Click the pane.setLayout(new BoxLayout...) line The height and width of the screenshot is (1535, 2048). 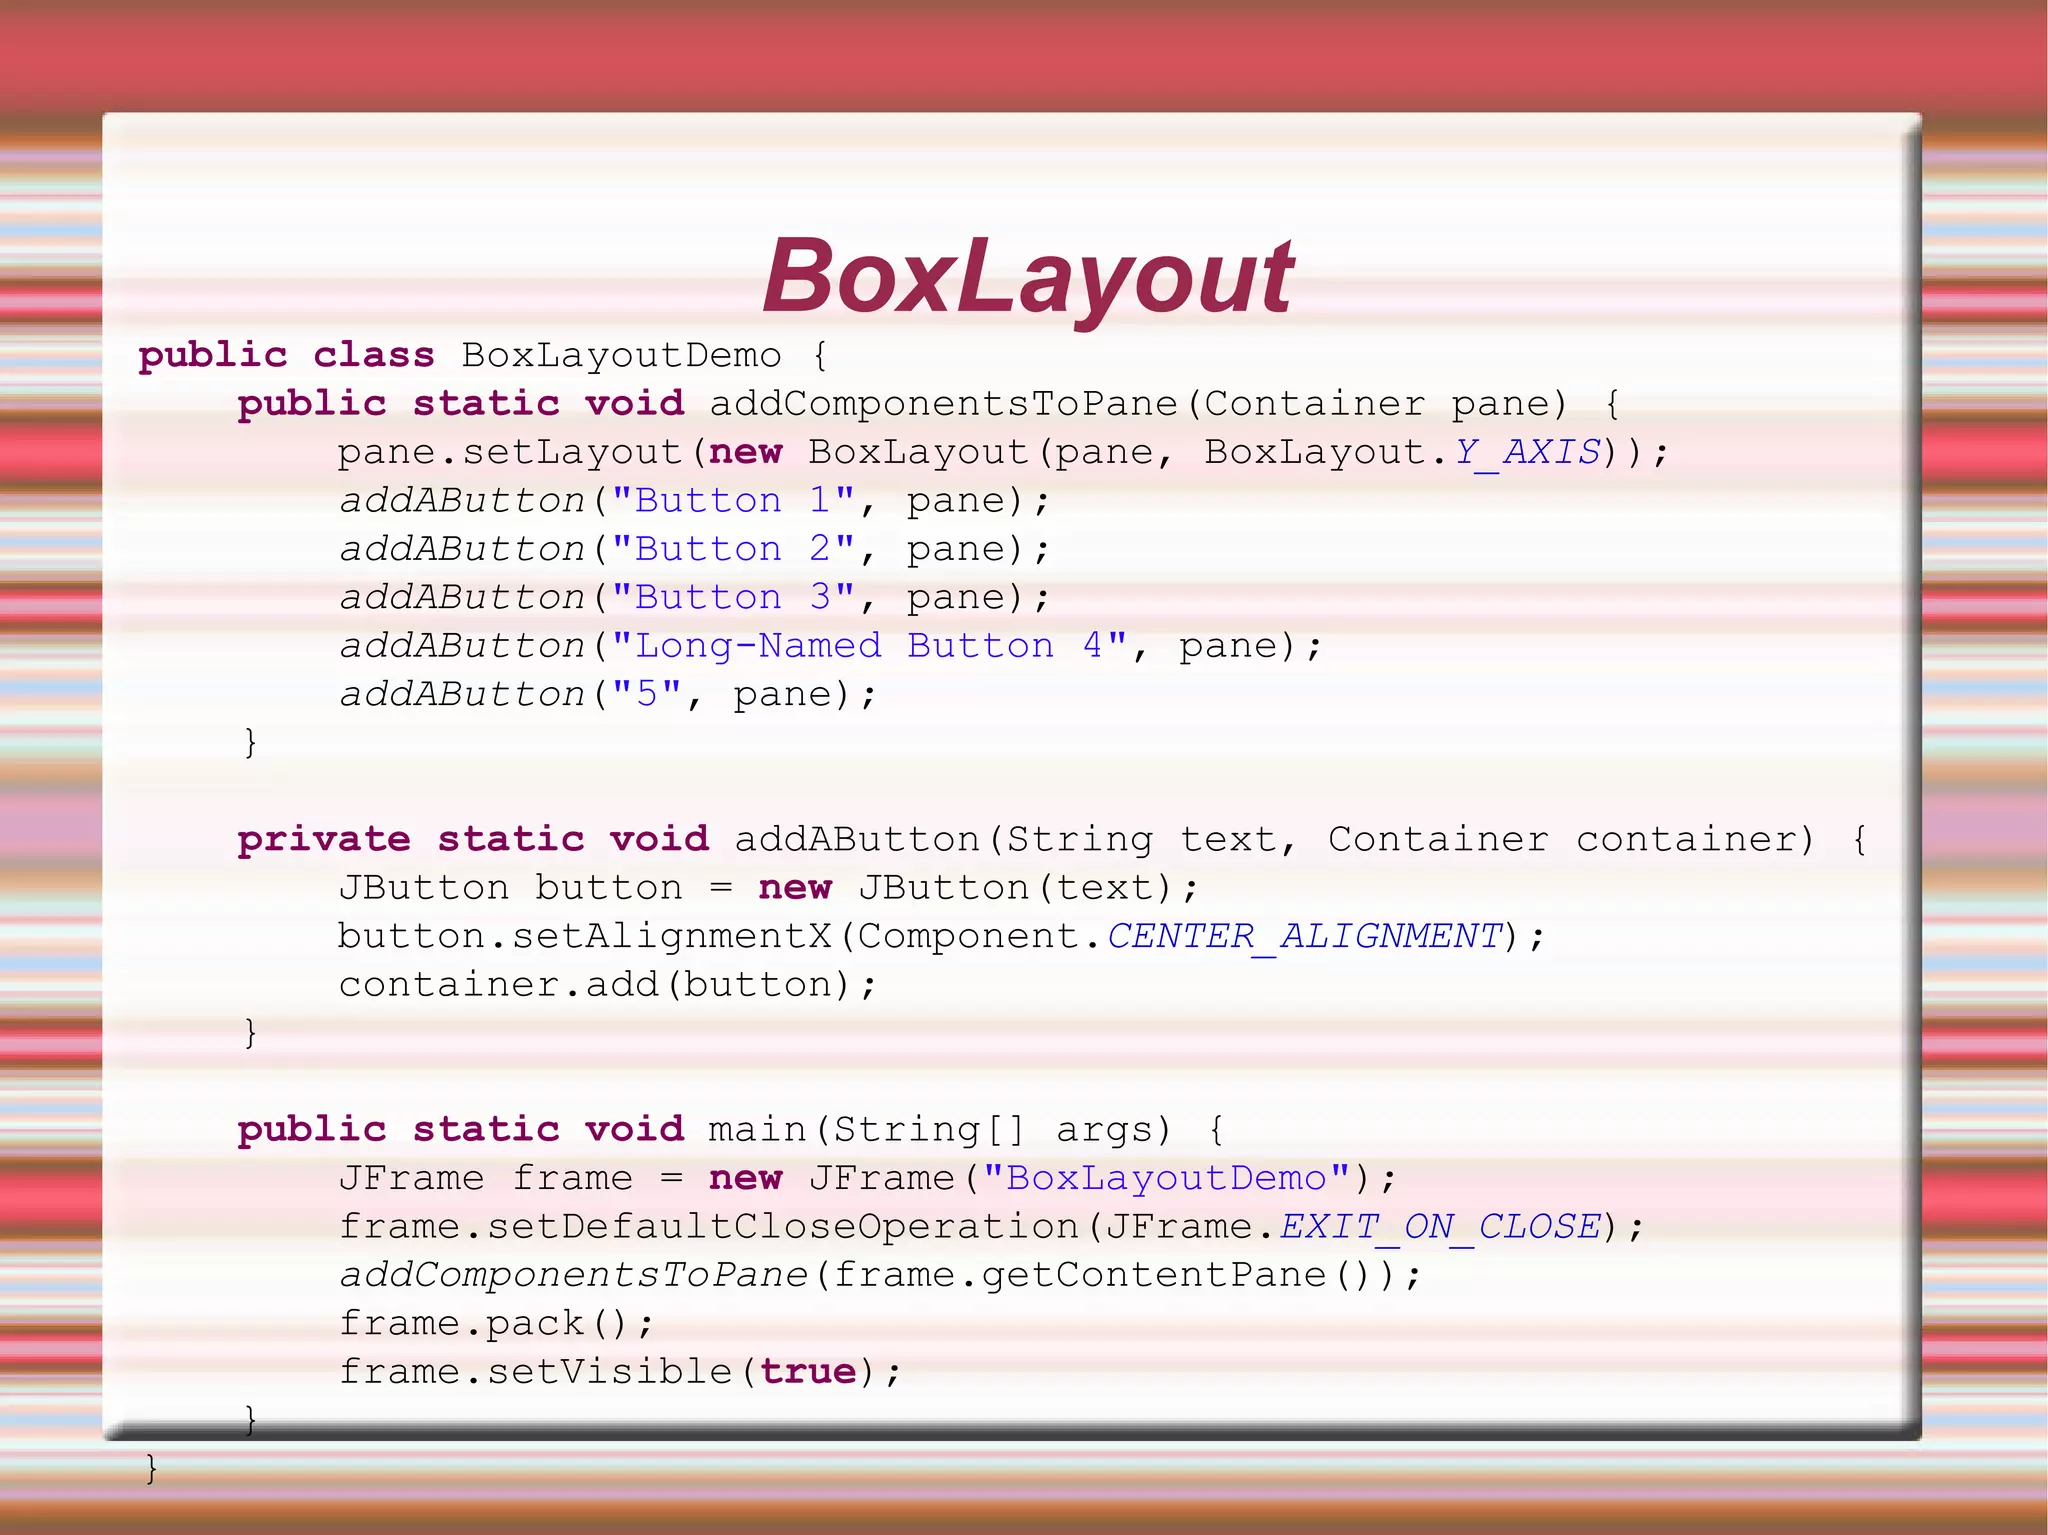click(x=1003, y=452)
